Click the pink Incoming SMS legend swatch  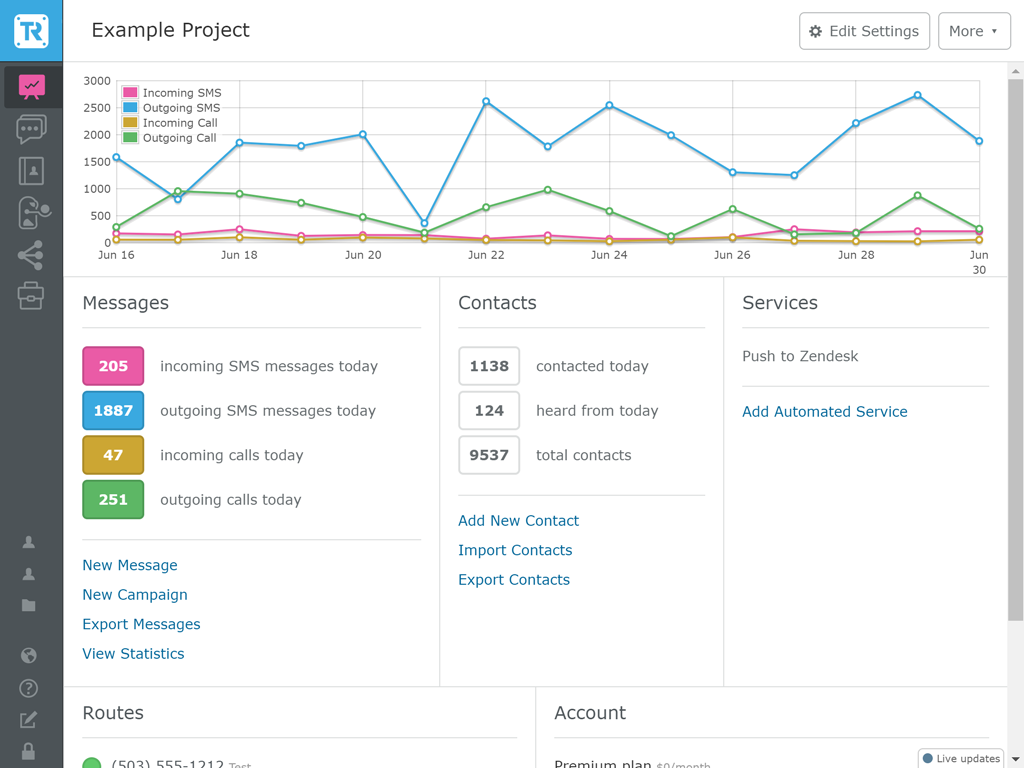pyautogui.click(x=130, y=93)
